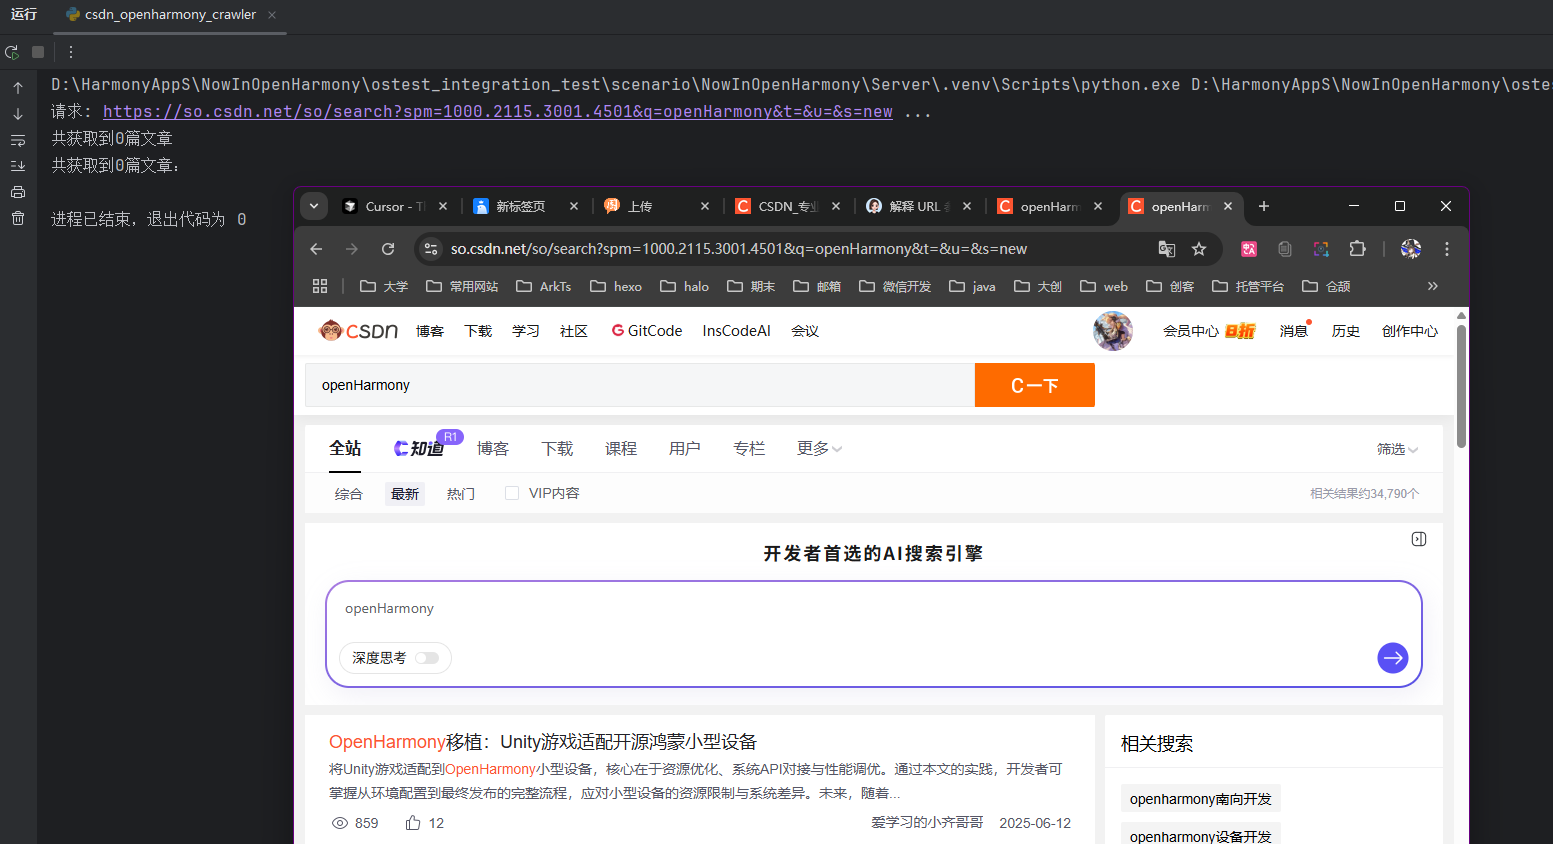This screenshot has height=844, width=1553.
Task: Click the print icon in console sidebar
Action: (18, 192)
